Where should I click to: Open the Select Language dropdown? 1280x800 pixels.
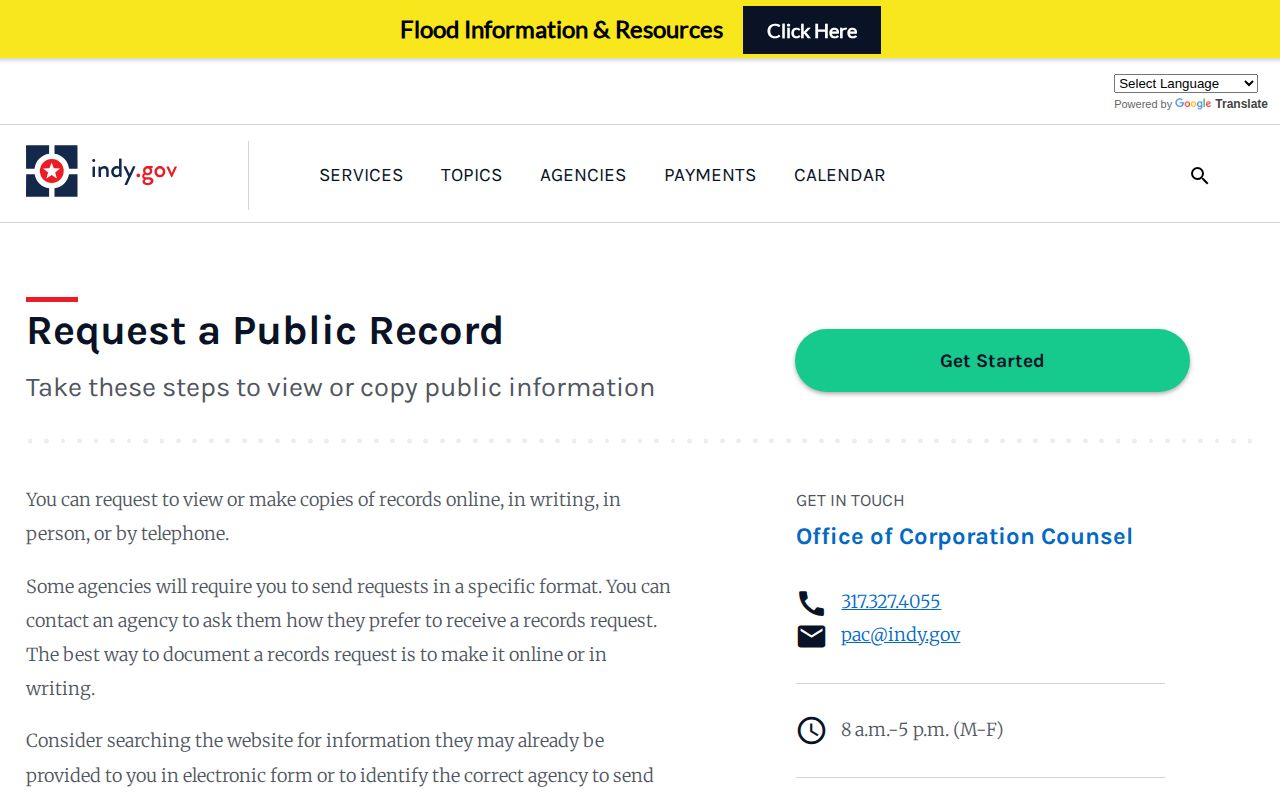(x=1186, y=84)
